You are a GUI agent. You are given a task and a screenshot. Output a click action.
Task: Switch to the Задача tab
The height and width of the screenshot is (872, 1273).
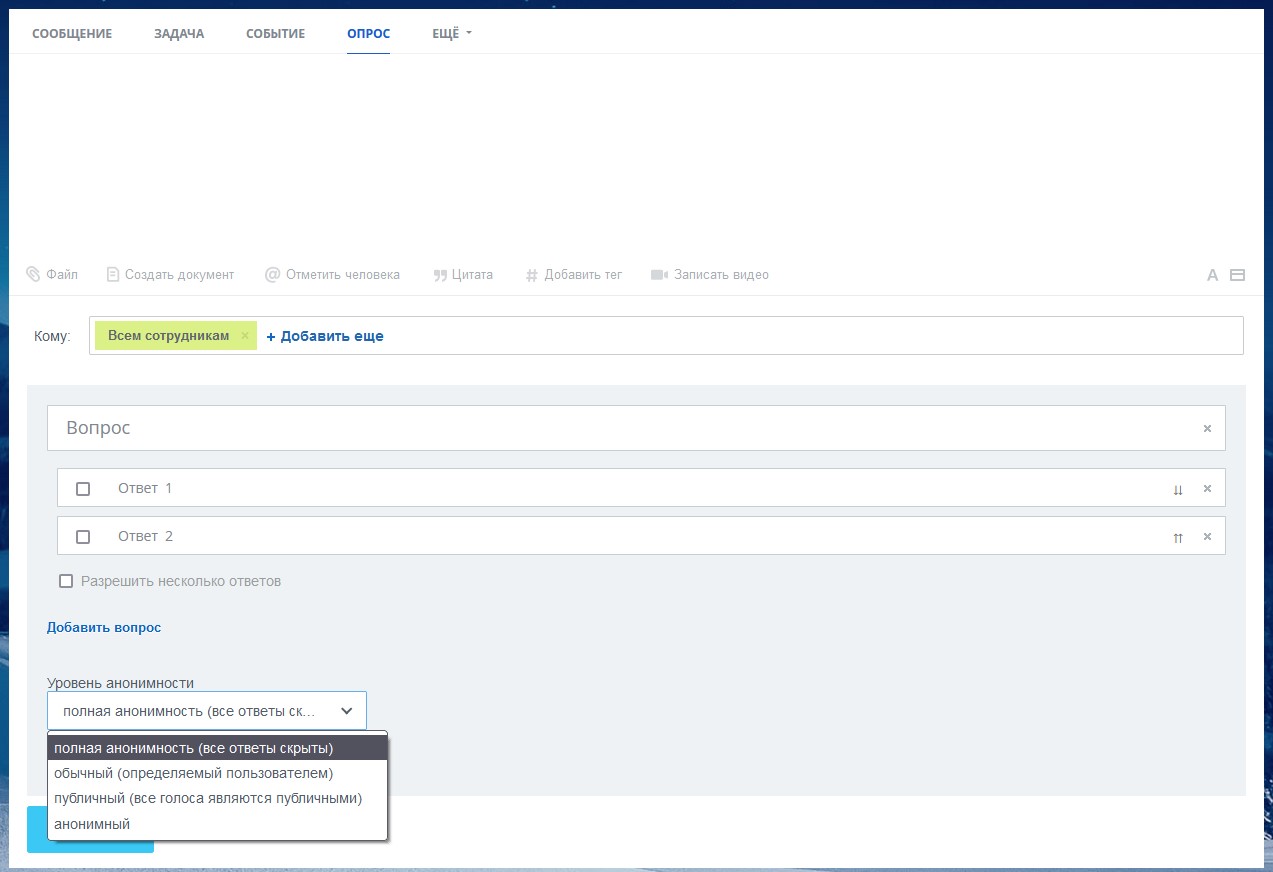point(179,33)
